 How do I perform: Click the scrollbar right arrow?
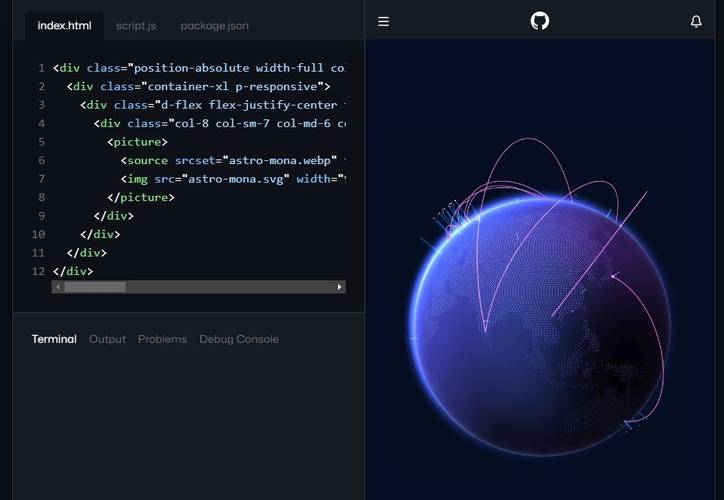point(339,287)
